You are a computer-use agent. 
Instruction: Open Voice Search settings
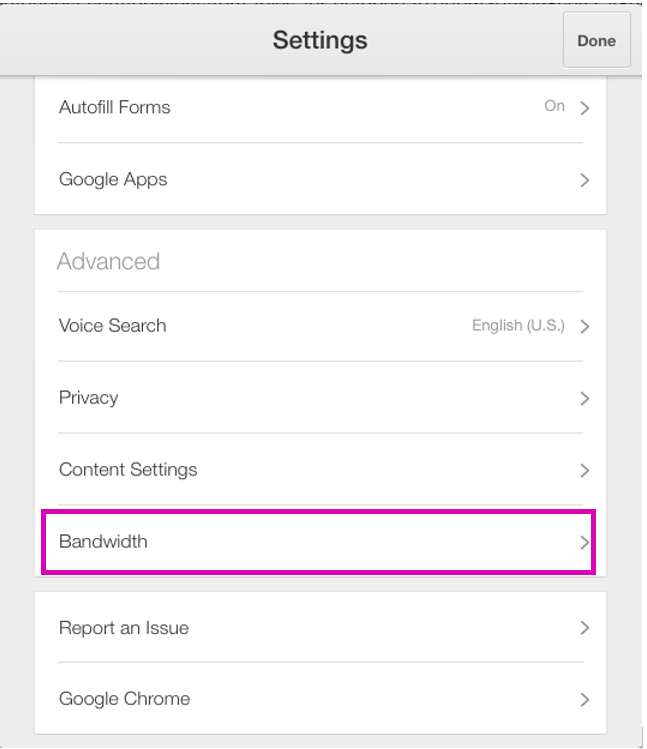pyautogui.click(x=320, y=326)
